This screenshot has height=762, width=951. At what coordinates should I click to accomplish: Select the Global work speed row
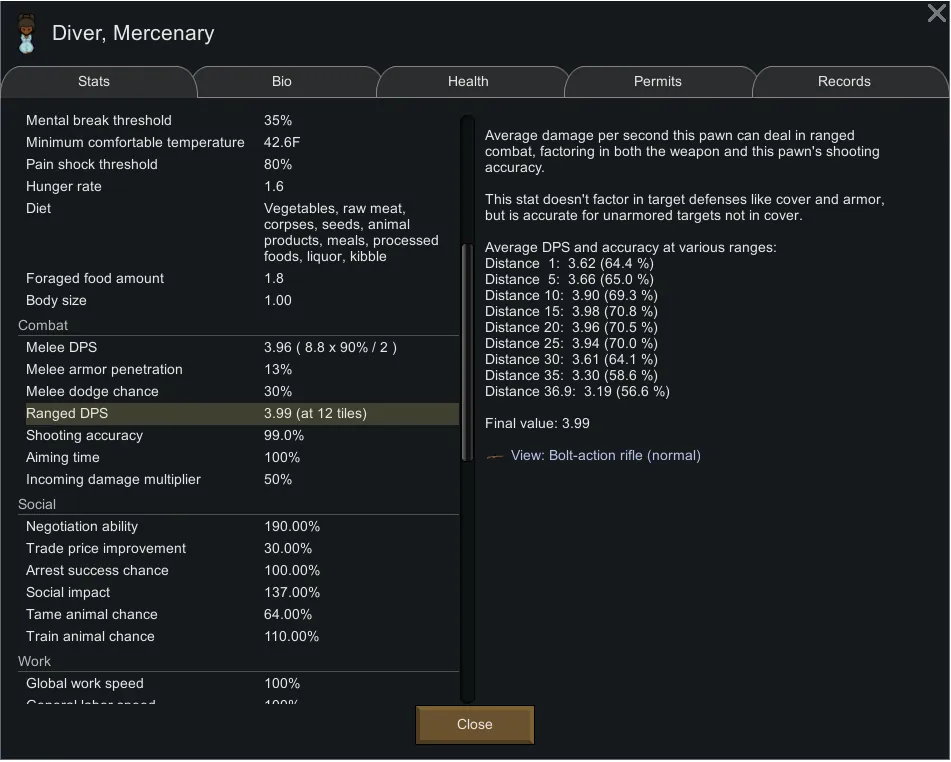tap(240, 684)
